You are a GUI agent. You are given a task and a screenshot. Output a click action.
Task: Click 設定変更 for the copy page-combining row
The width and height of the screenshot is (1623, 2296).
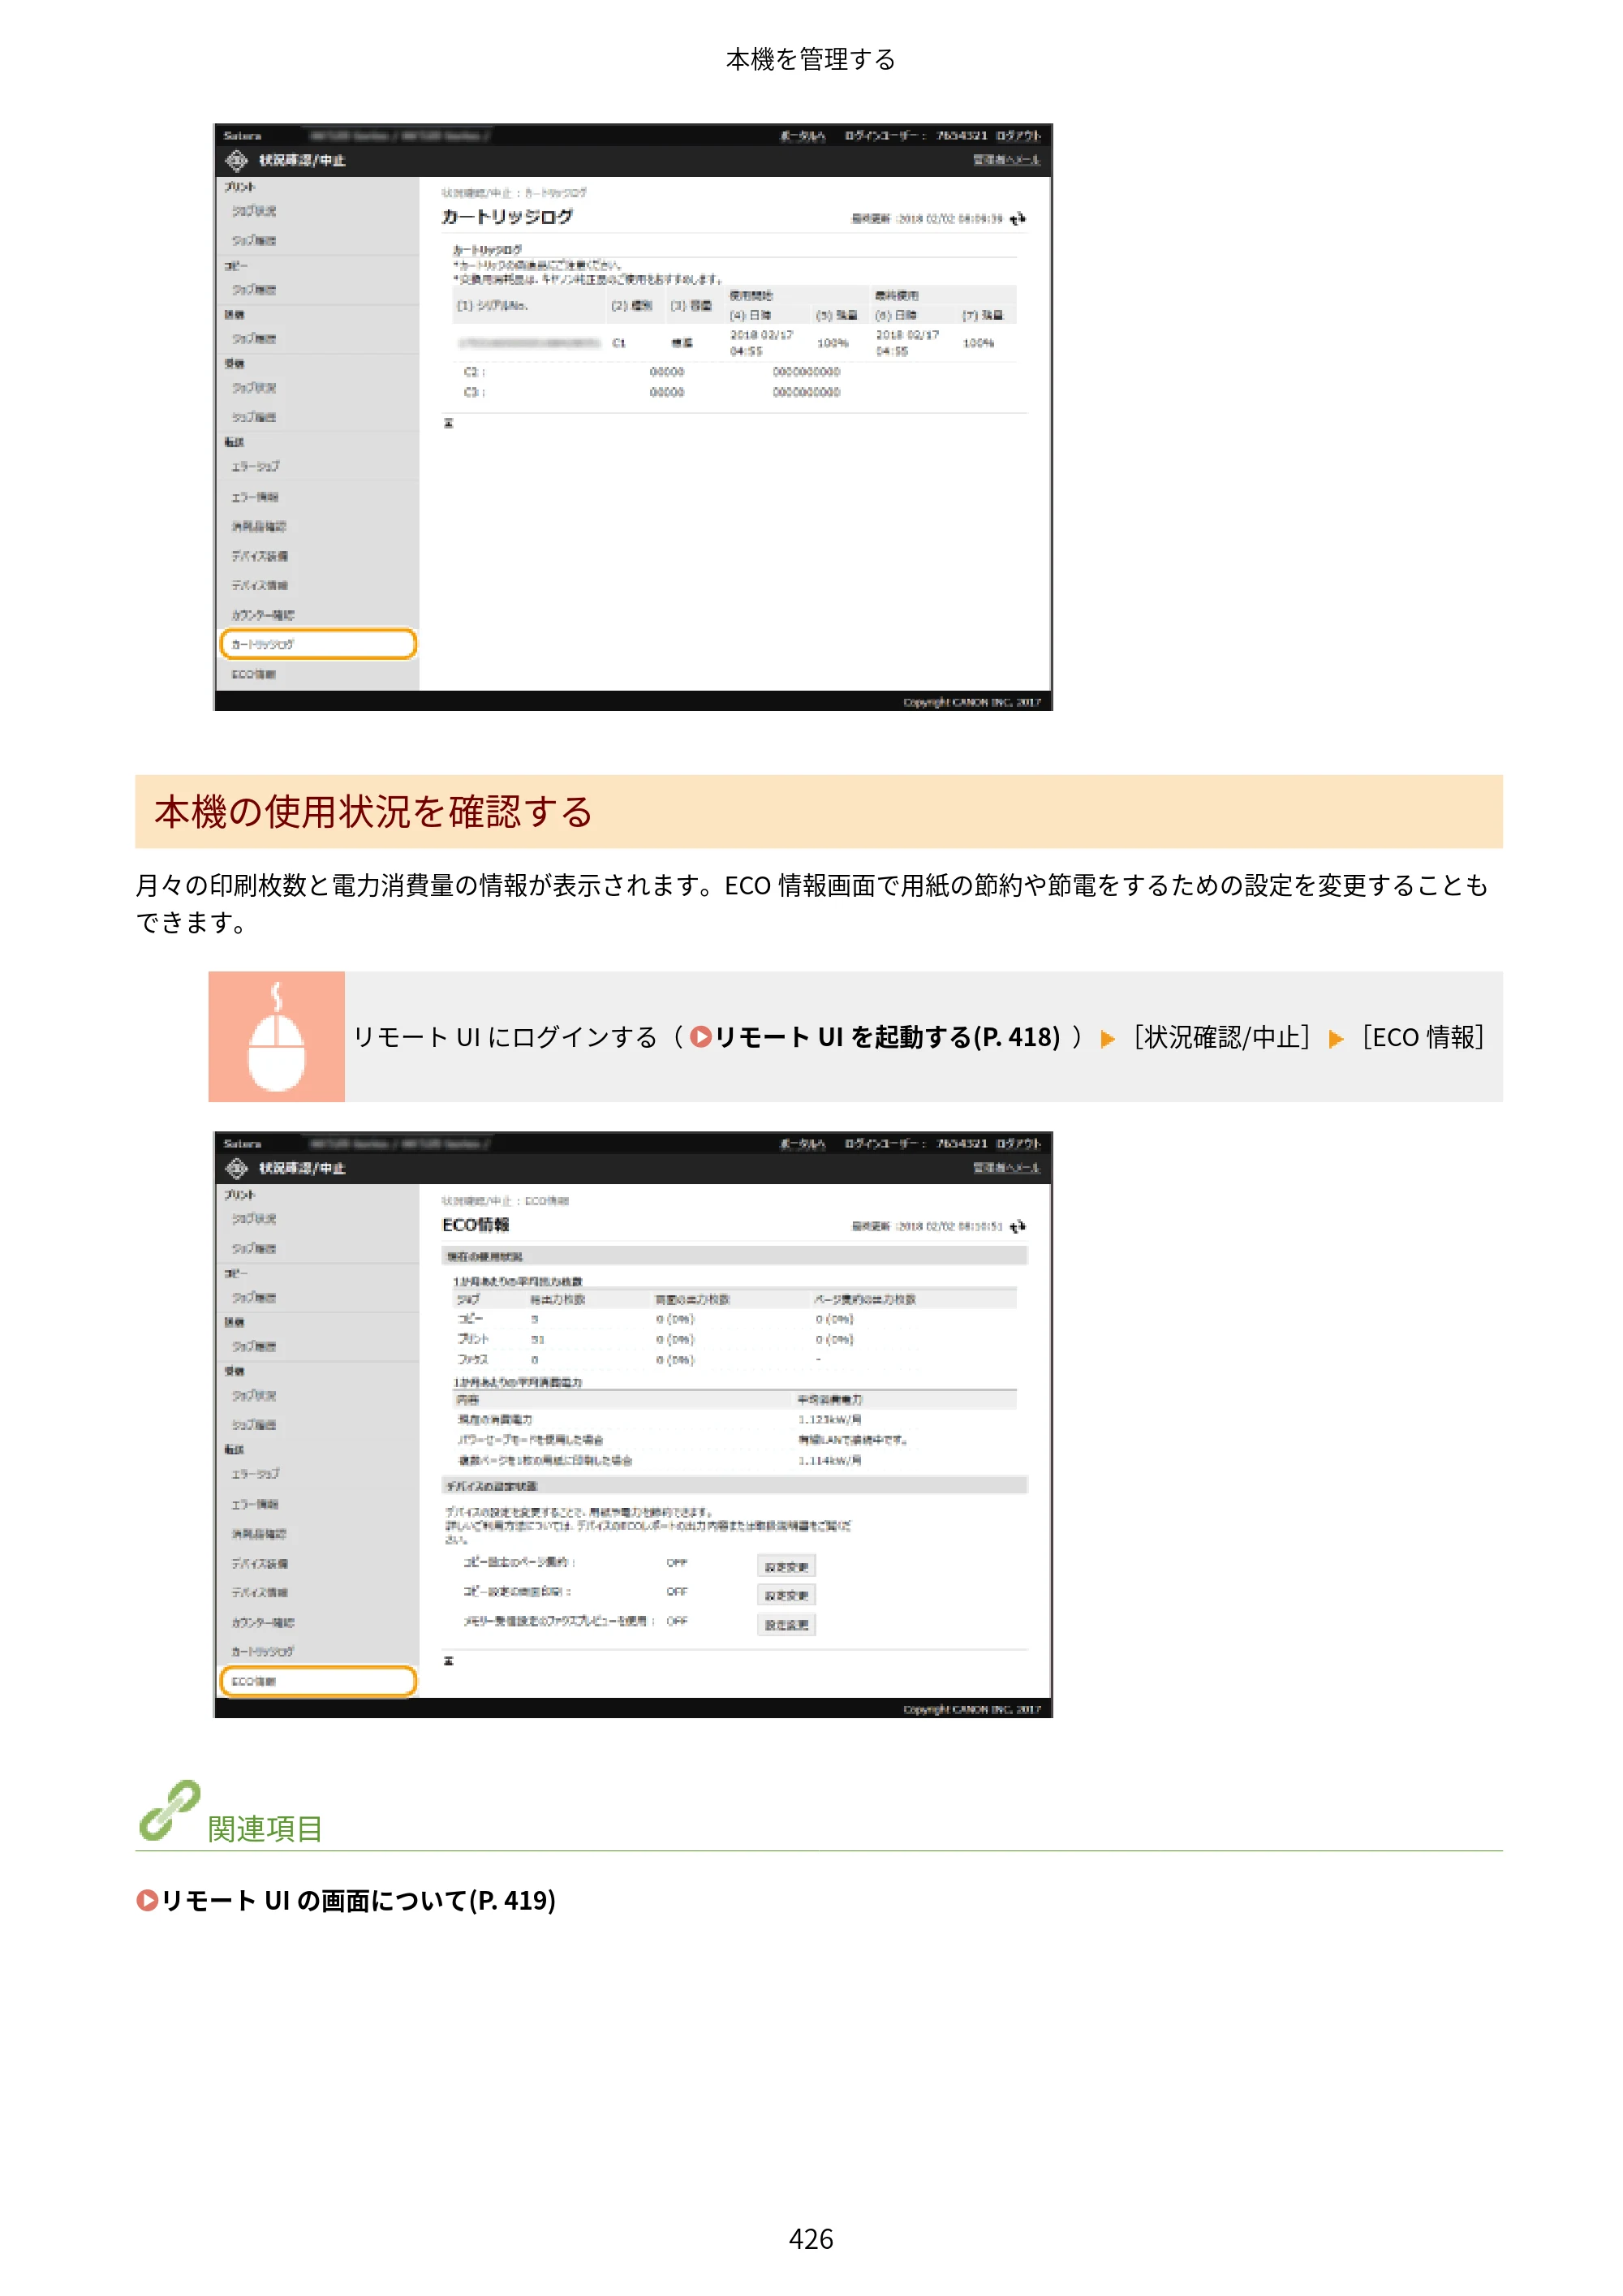(x=787, y=1567)
